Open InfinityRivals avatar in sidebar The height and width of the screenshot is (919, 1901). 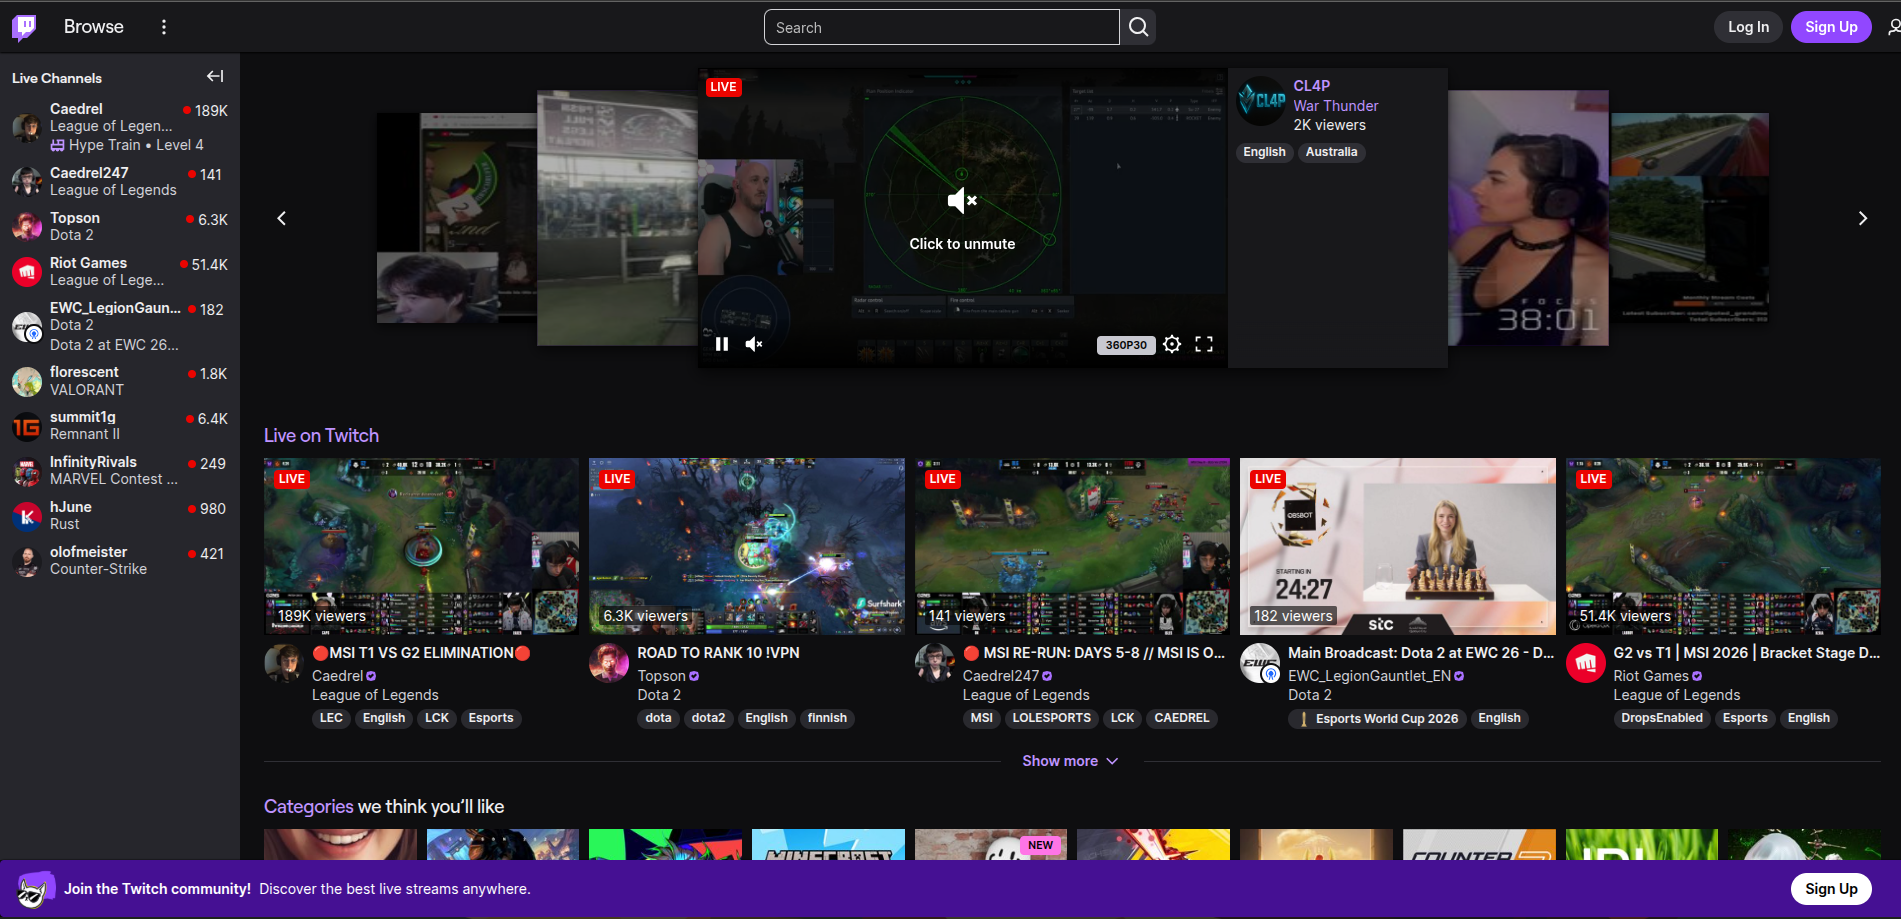(27, 471)
